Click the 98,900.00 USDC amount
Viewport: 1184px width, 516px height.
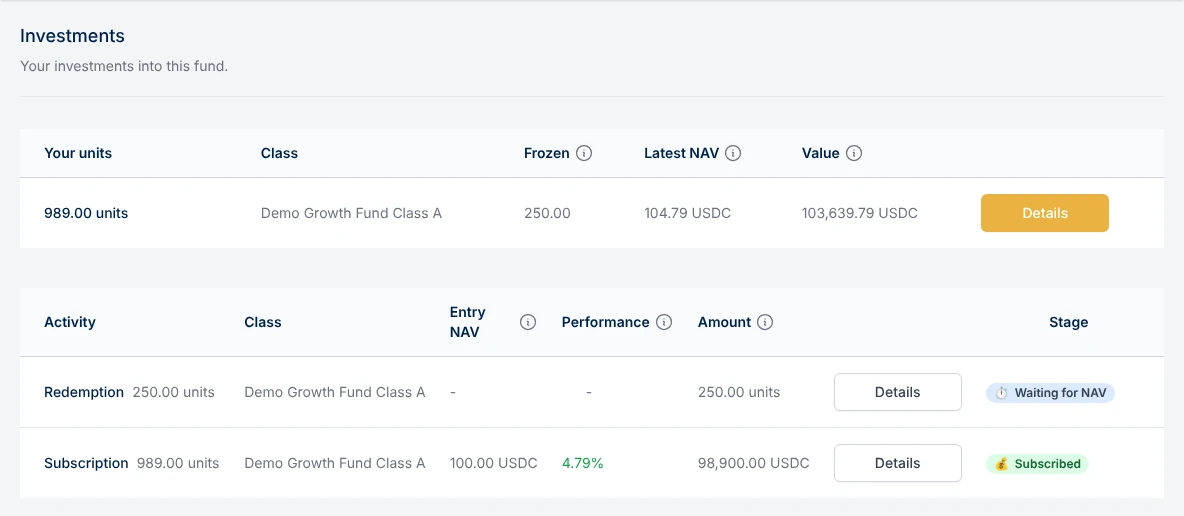click(754, 463)
